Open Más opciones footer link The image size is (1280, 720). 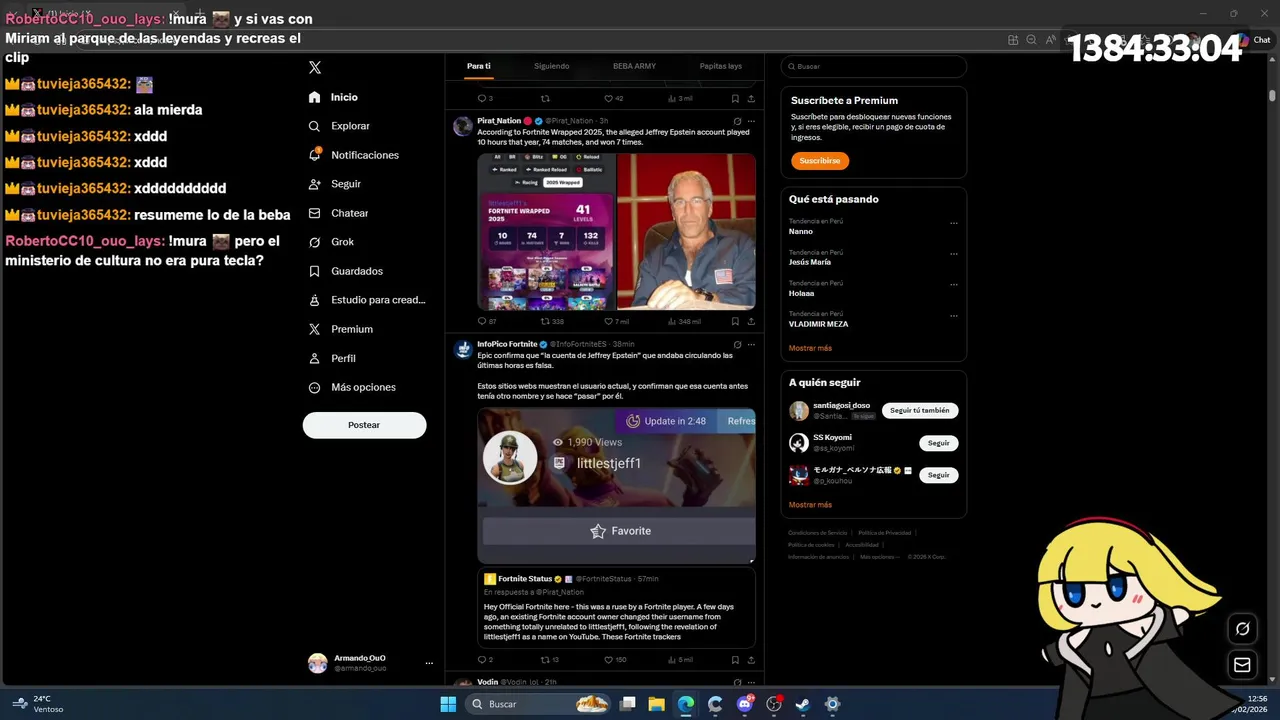coord(879,556)
